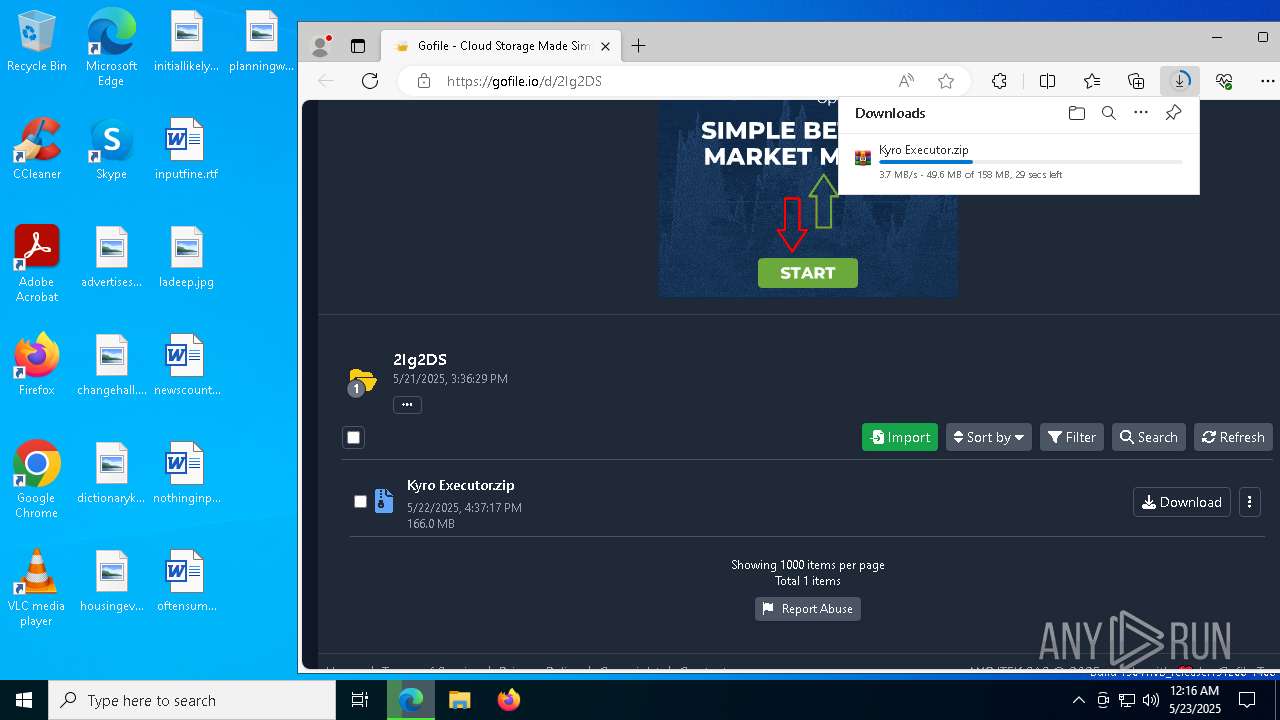Click the Import button

pyautogui.click(x=900, y=437)
